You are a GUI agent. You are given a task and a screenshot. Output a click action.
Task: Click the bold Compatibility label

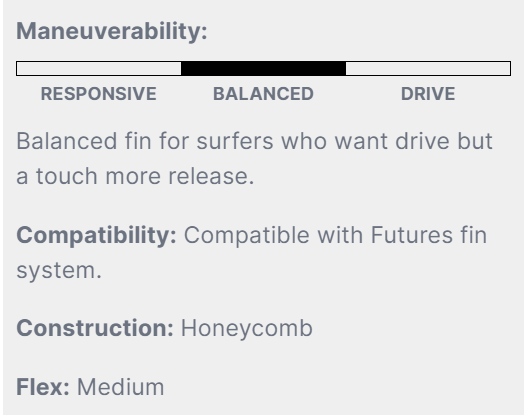(96, 235)
